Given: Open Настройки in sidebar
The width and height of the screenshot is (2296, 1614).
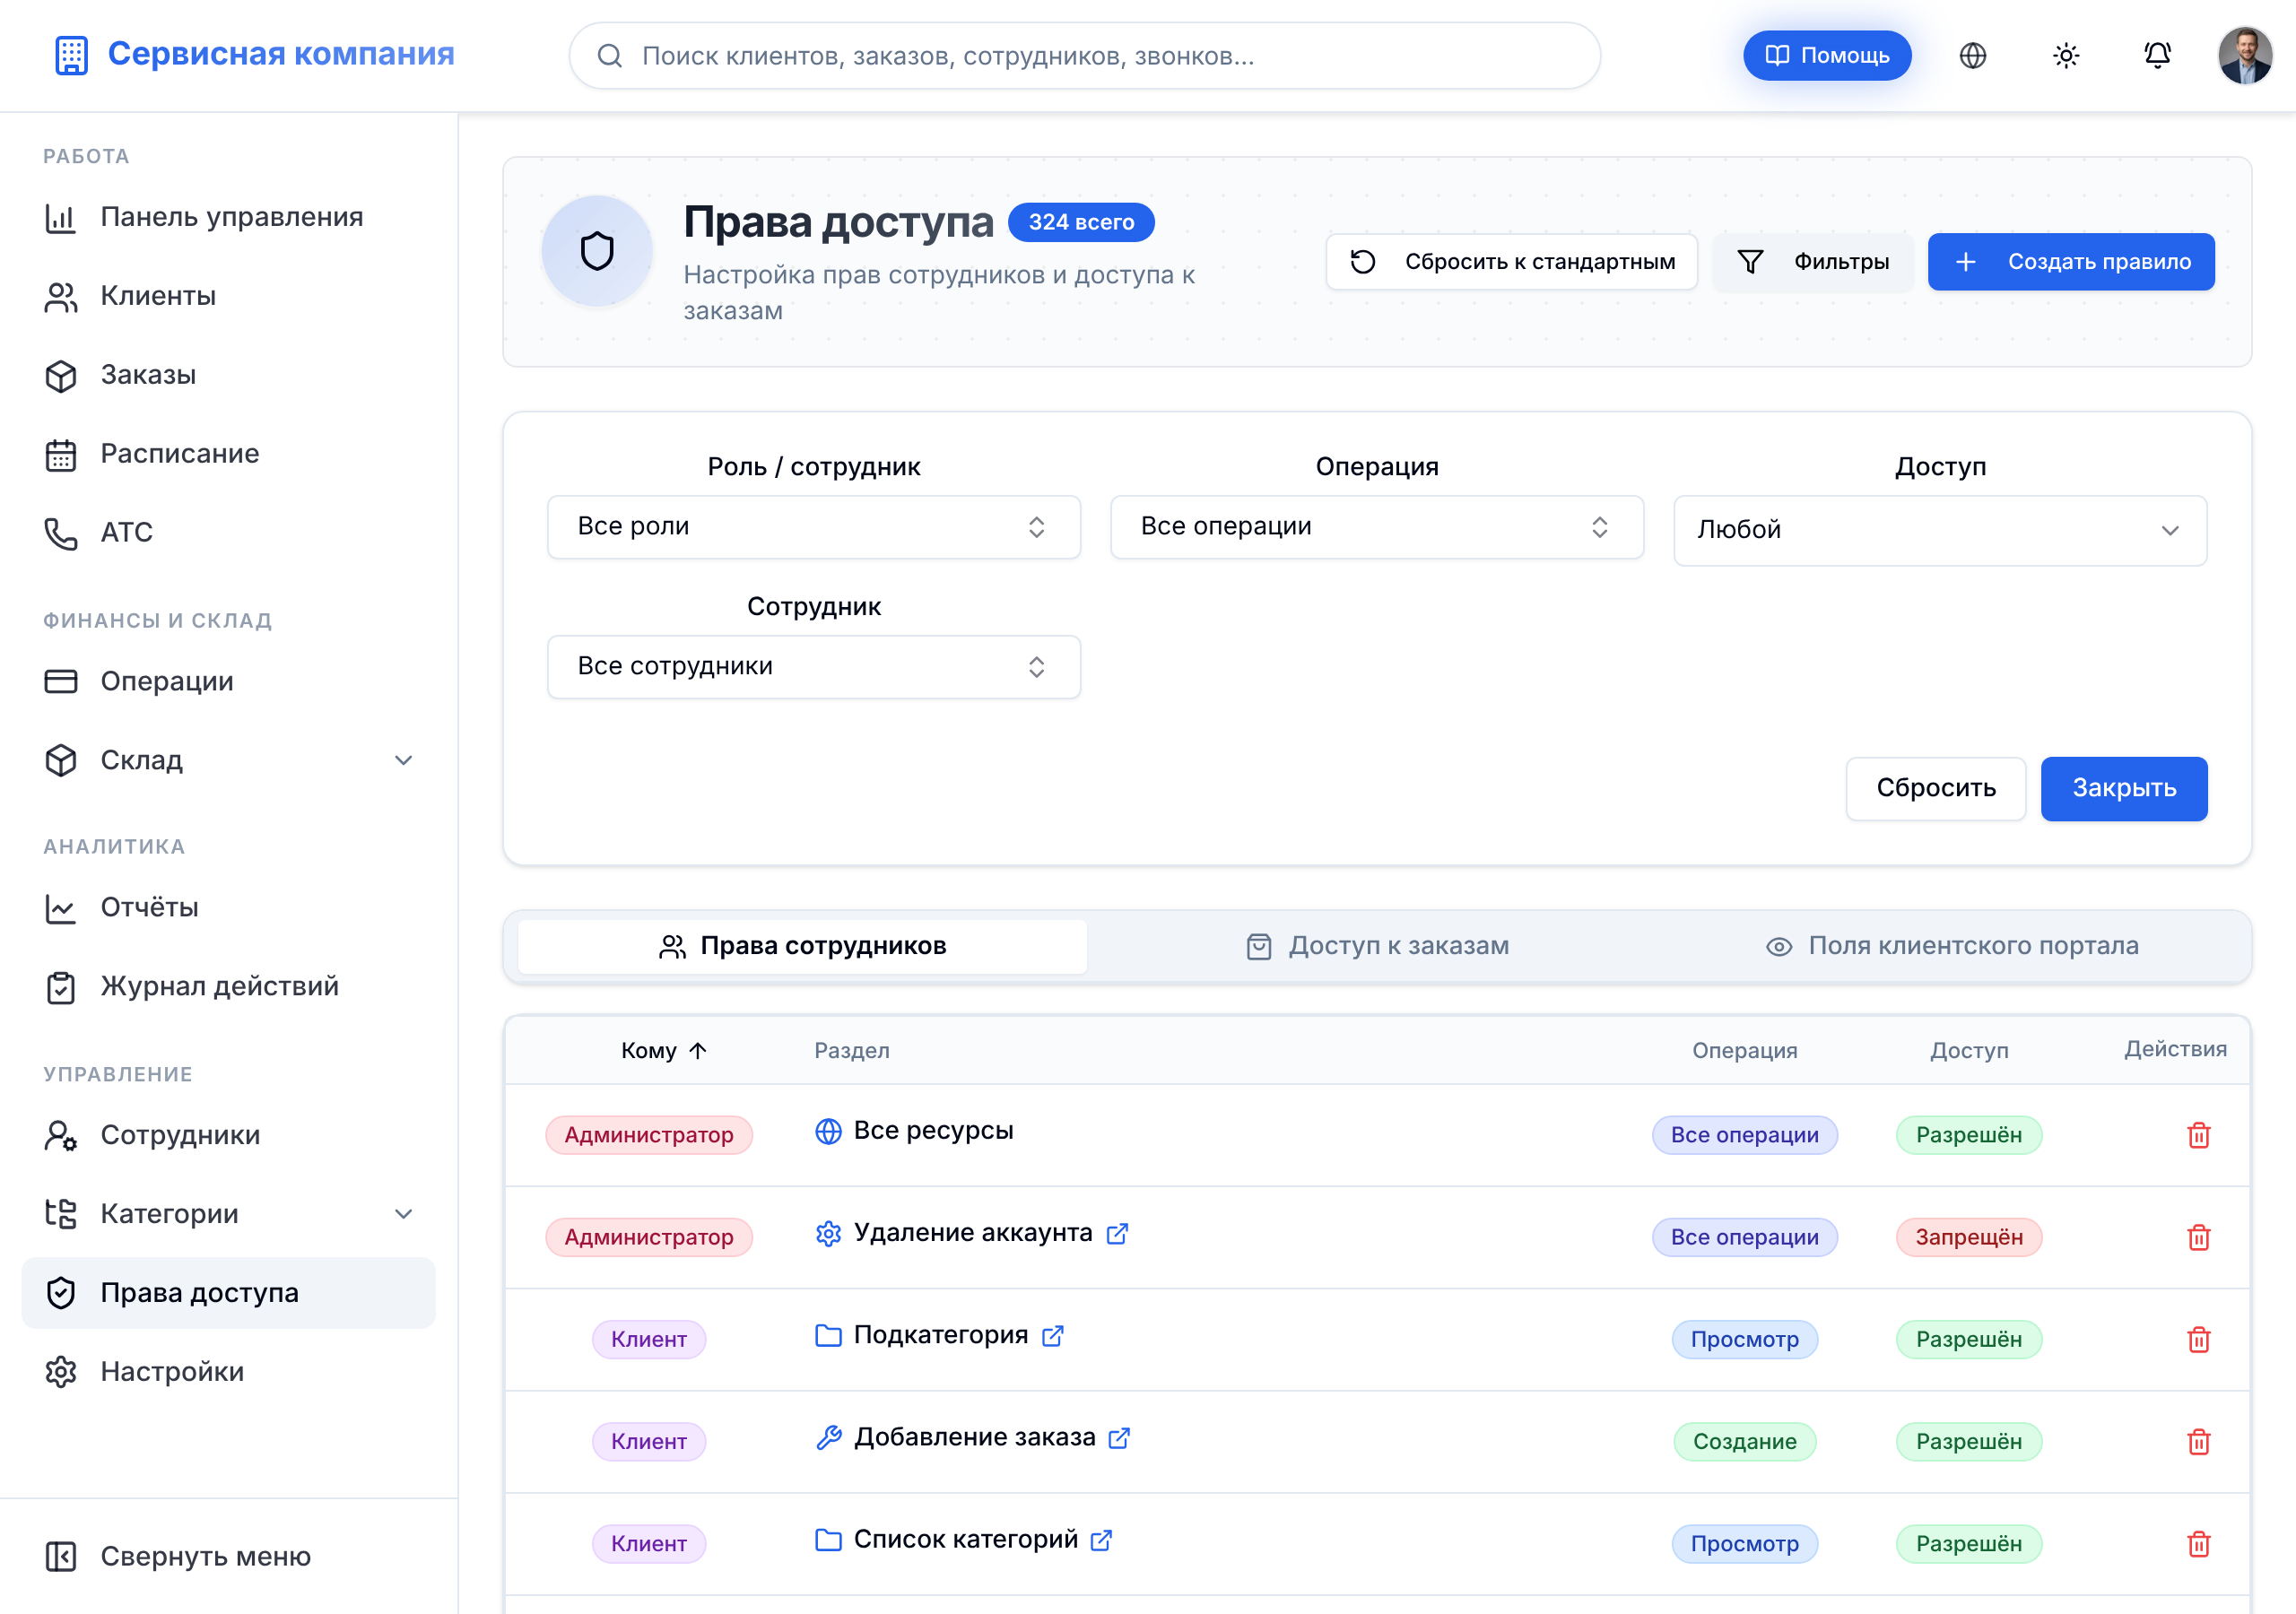Looking at the screenshot, I should (228, 1371).
